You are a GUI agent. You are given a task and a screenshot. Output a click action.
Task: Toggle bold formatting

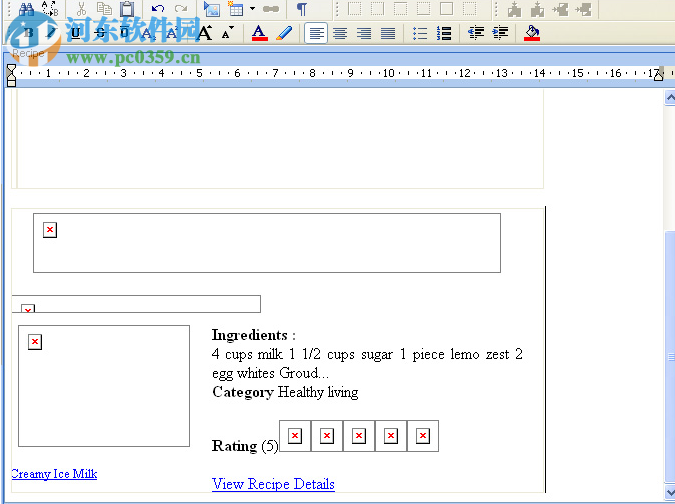(29, 33)
